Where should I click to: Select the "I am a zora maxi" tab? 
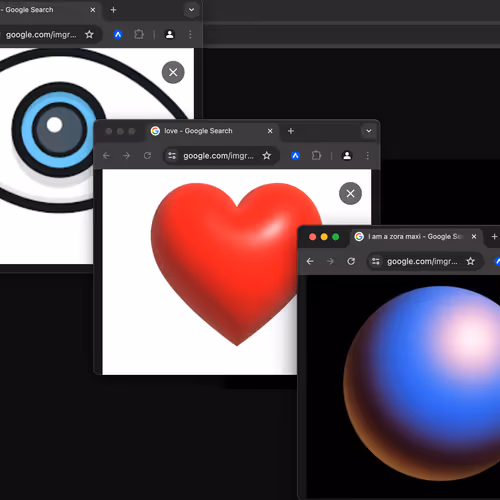pyautogui.click(x=416, y=237)
